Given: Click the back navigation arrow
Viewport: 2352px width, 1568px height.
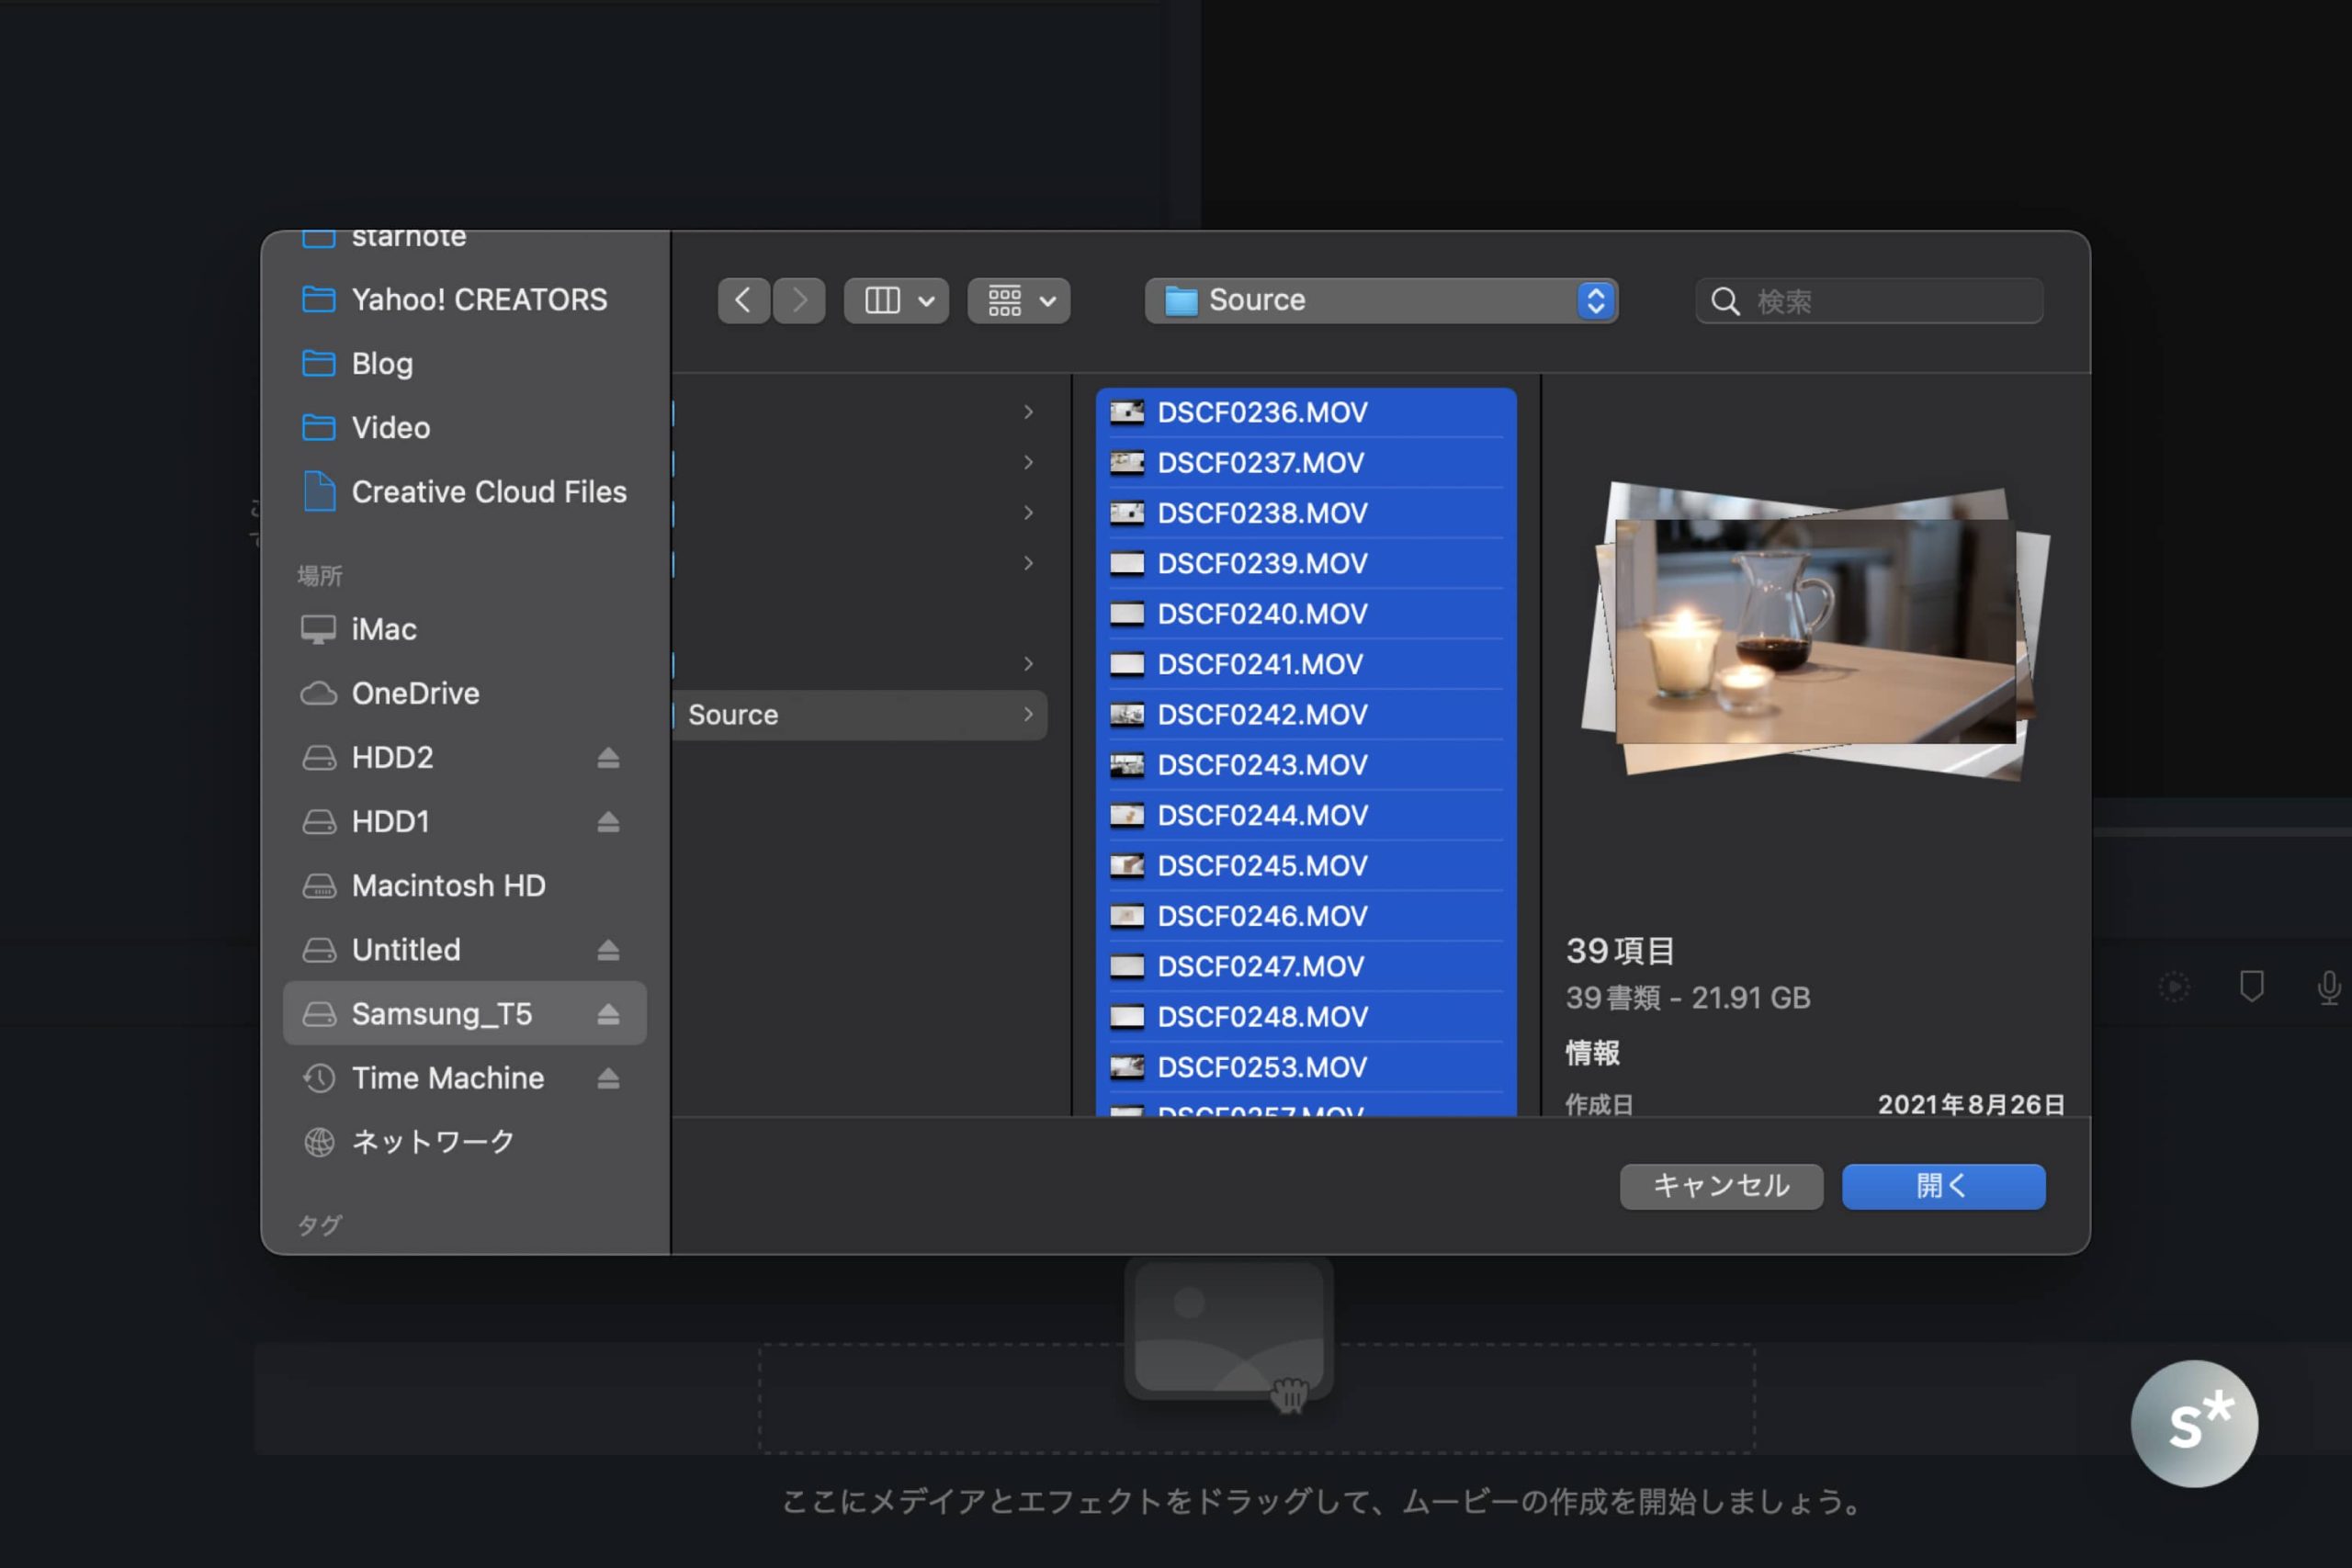Looking at the screenshot, I should 743,300.
